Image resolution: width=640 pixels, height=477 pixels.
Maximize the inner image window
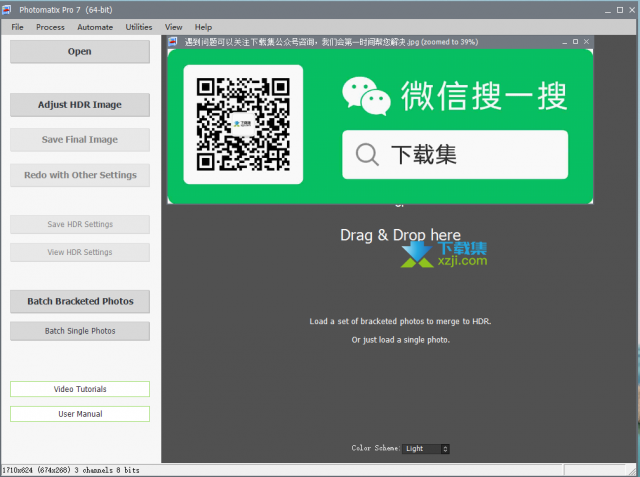pyautogui.click(x=576, y=42)
